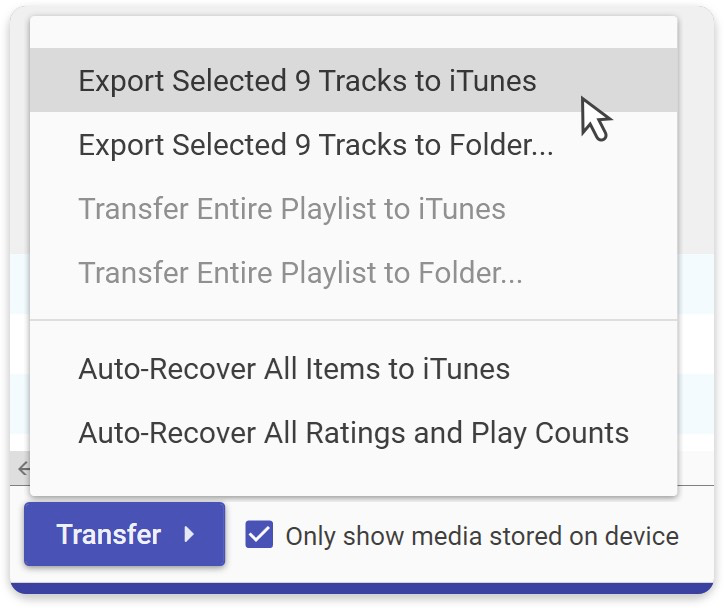Image resolution: width=724 pixels, height=608 pixels.
Task: Click the left scroll arrow beside the menu
Action: (22, 467)
